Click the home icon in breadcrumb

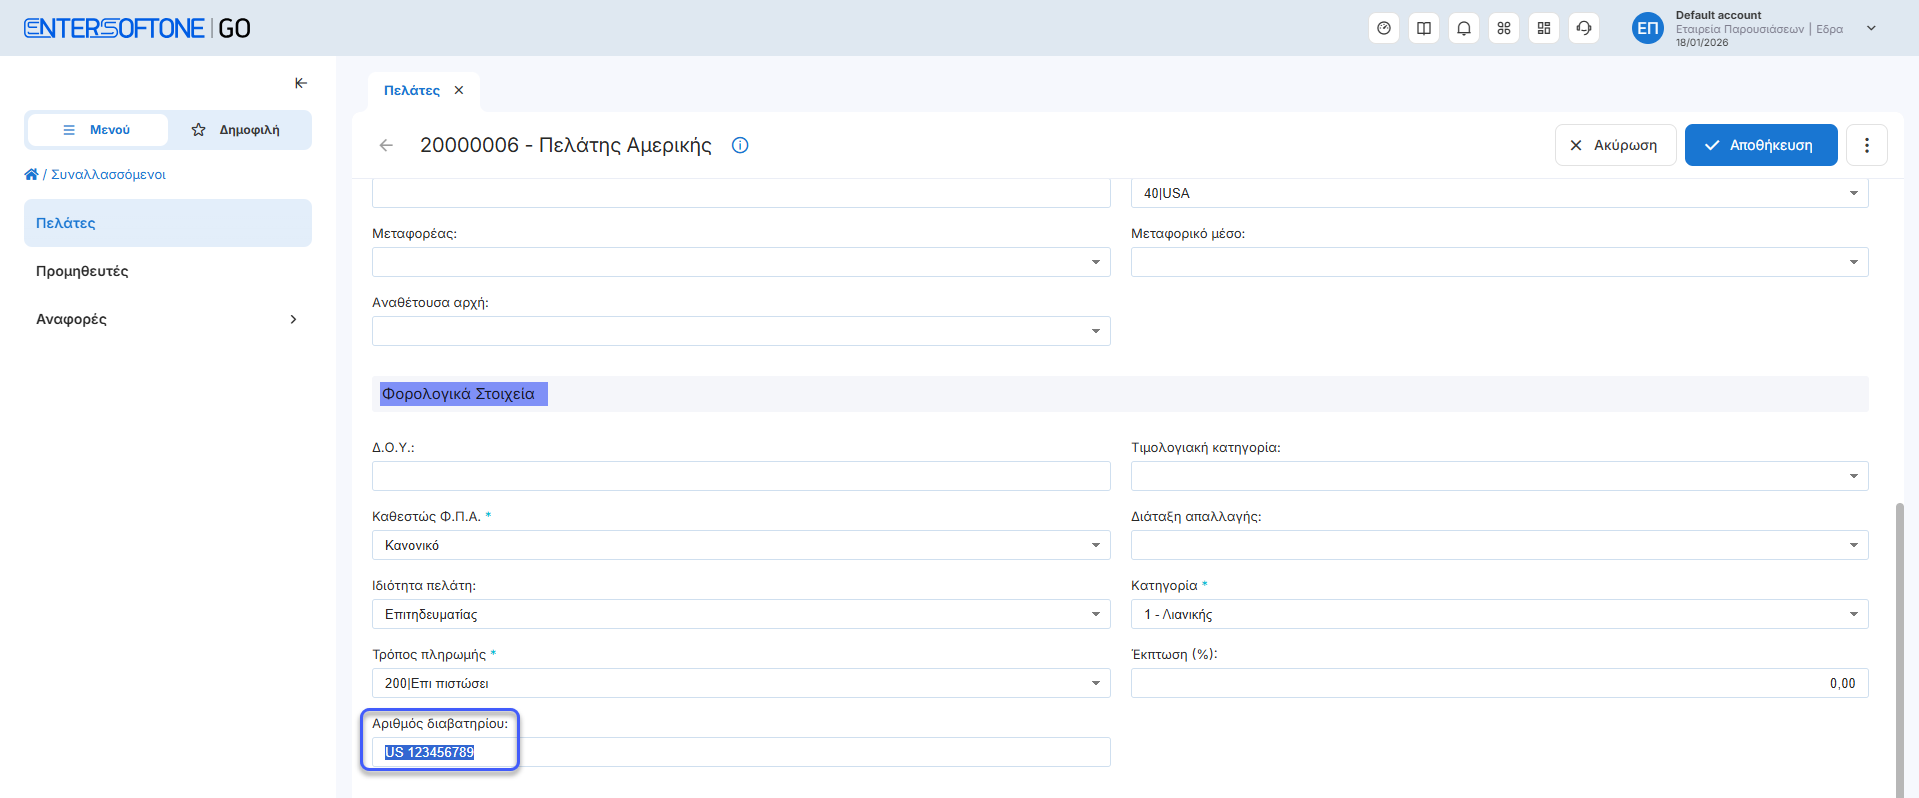coord(31,174)
